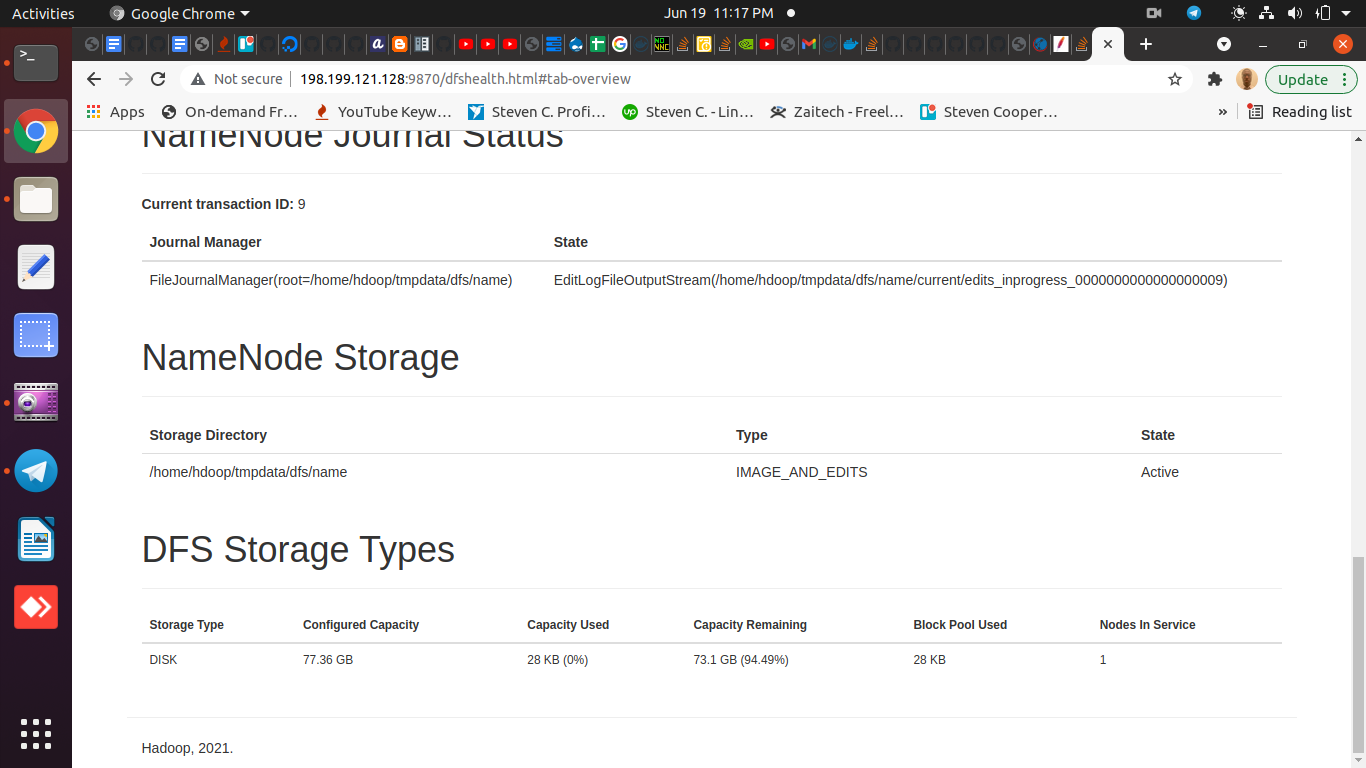Launch Terminal from the dock
Viewport: 1366px width, 768px height.
click(36, 63)
